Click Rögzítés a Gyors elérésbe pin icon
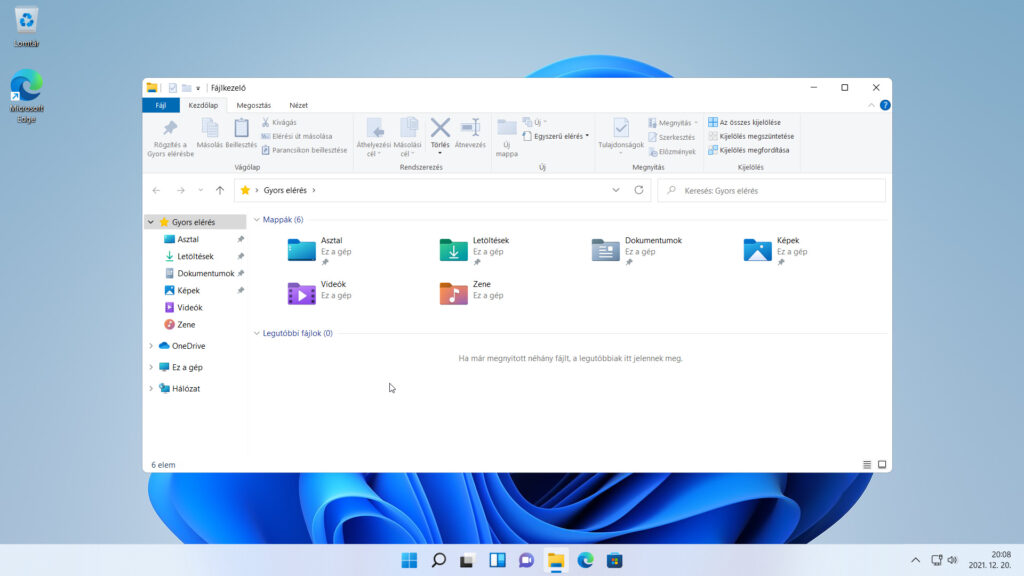 point(170,128)
